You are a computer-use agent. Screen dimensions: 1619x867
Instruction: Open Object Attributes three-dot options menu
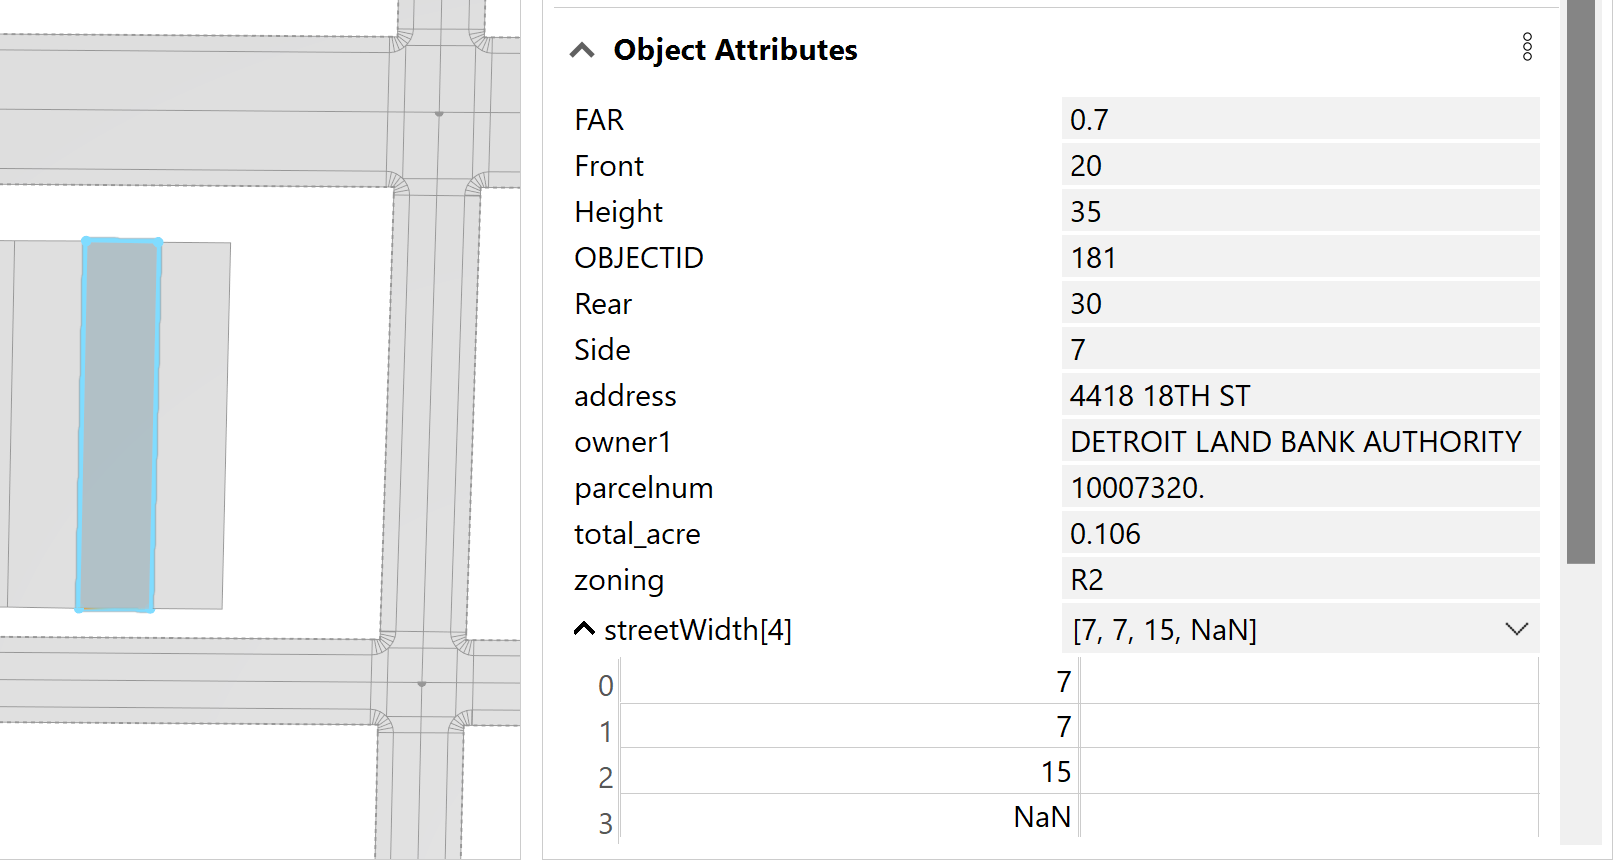[1527, 47]
